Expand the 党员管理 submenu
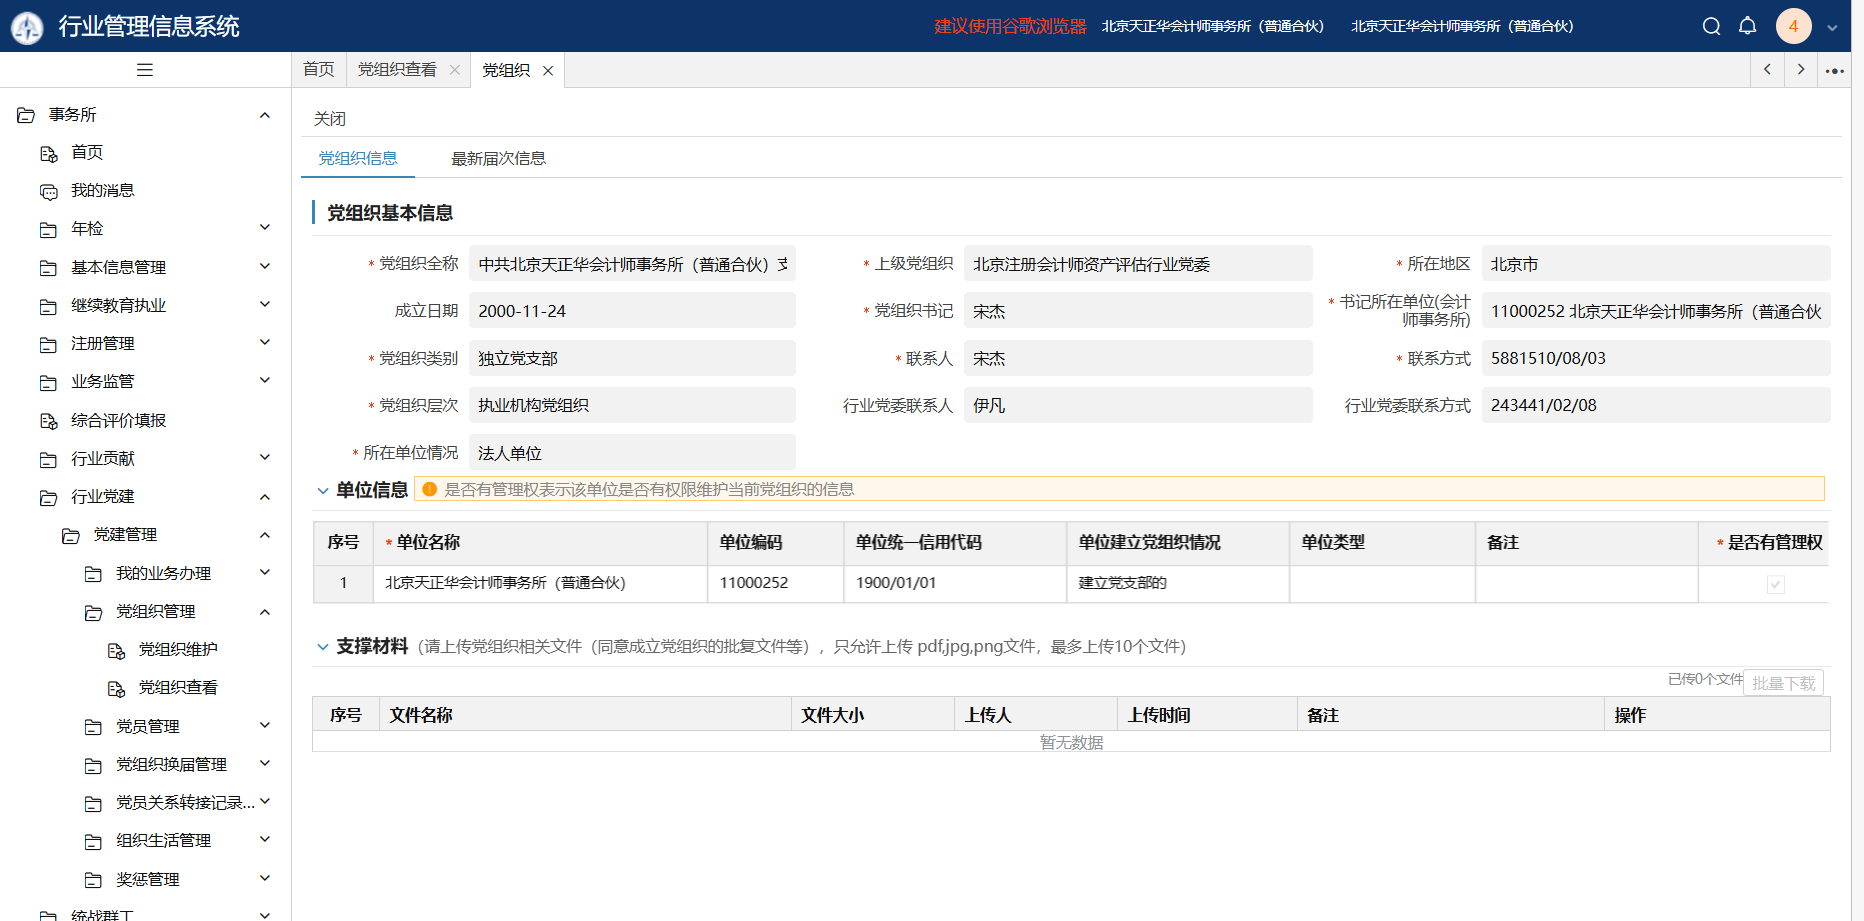The width and height of the screenshot is (1864, 921). pyautogui.click(x=265, y=726)
